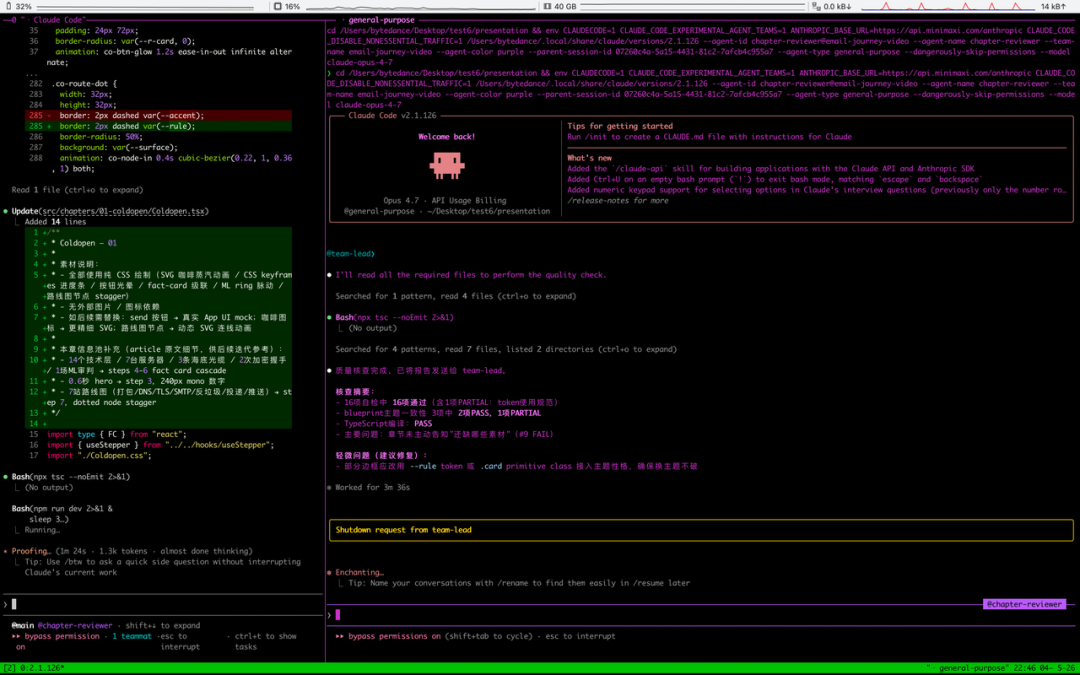Focus the left pane command prompt input

click(163, 604)
